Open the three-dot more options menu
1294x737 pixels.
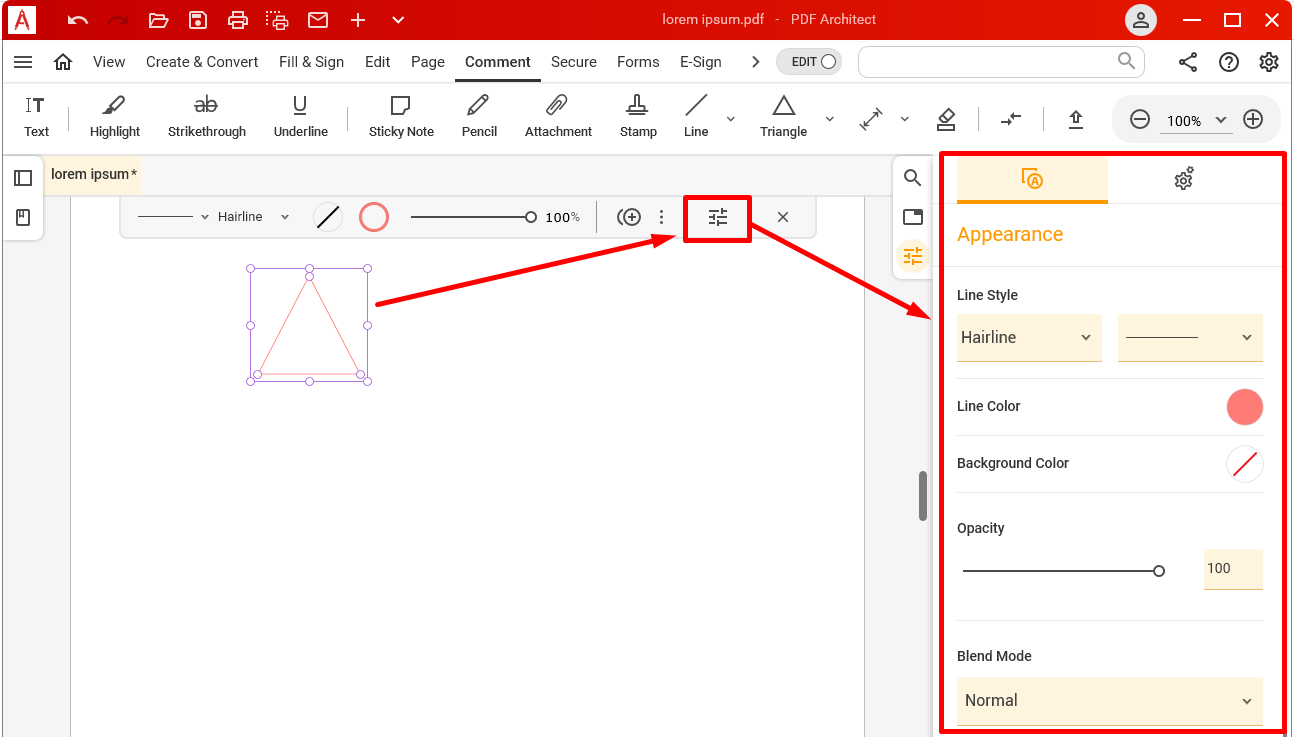661,217
